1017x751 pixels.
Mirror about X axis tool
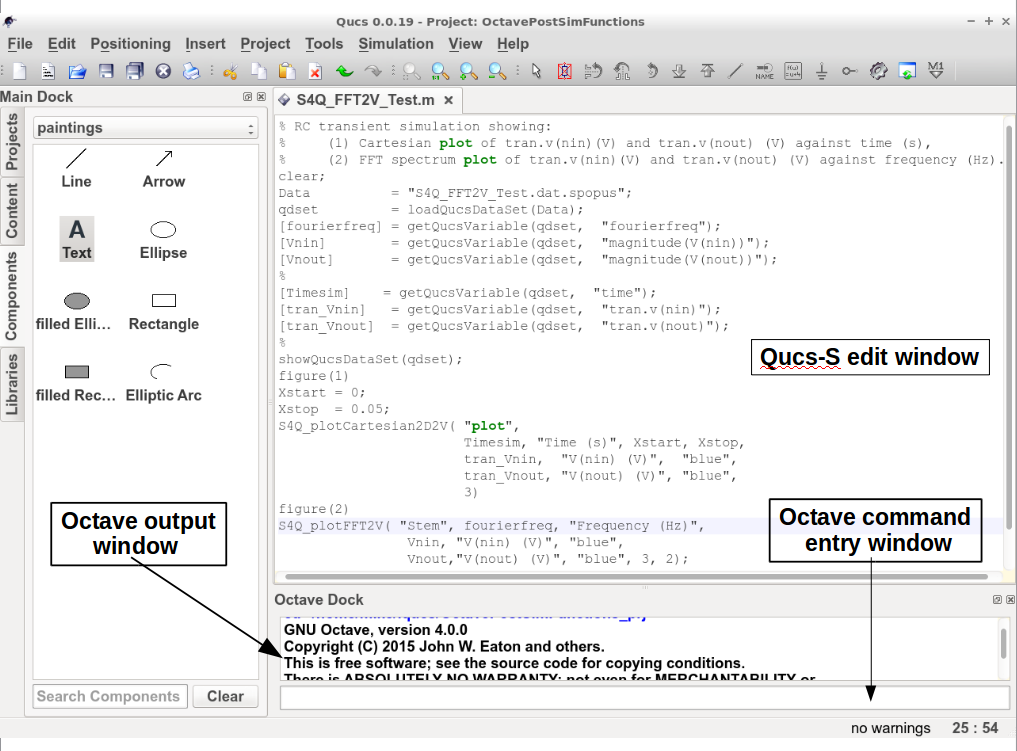tap(593, 71)
